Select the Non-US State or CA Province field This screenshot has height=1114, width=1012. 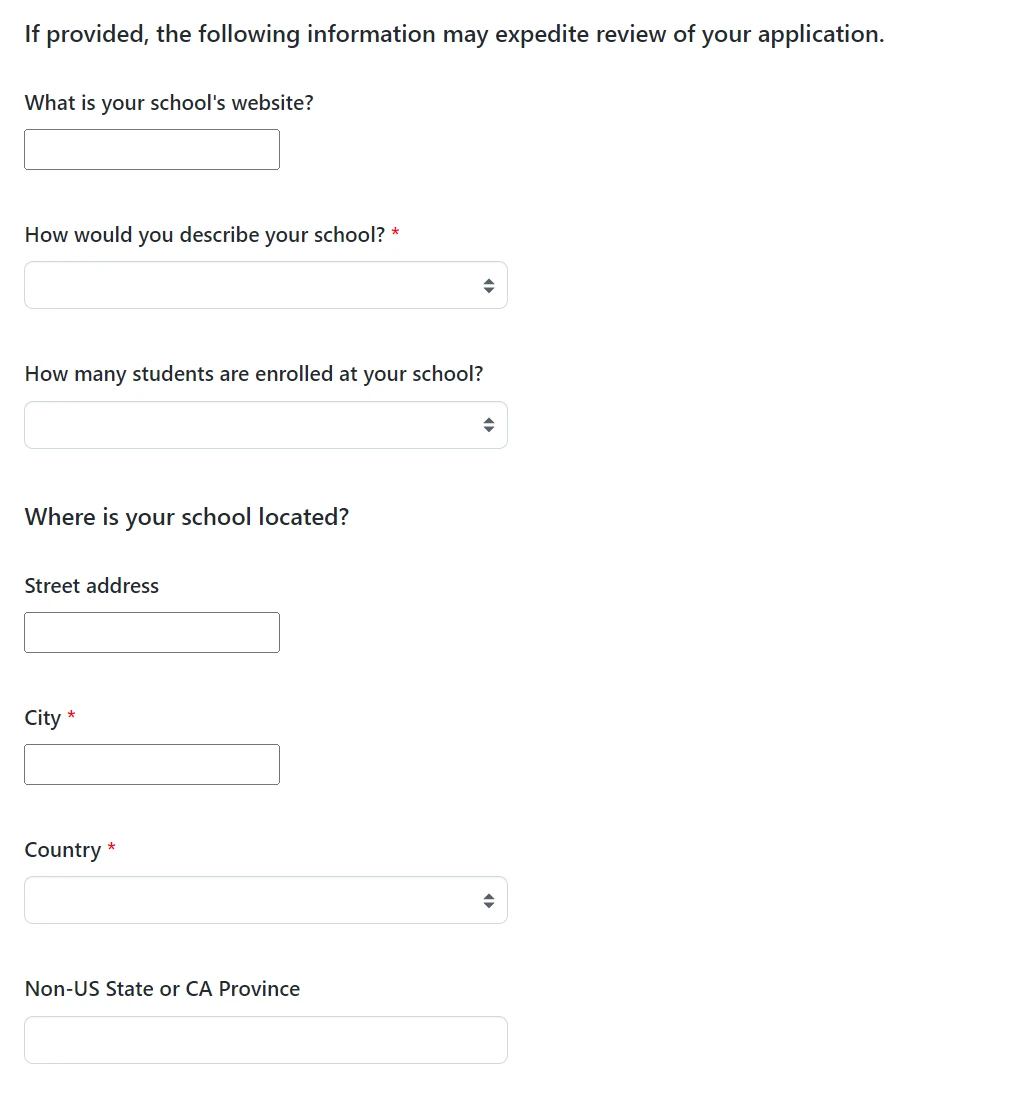pos(266,1040)
